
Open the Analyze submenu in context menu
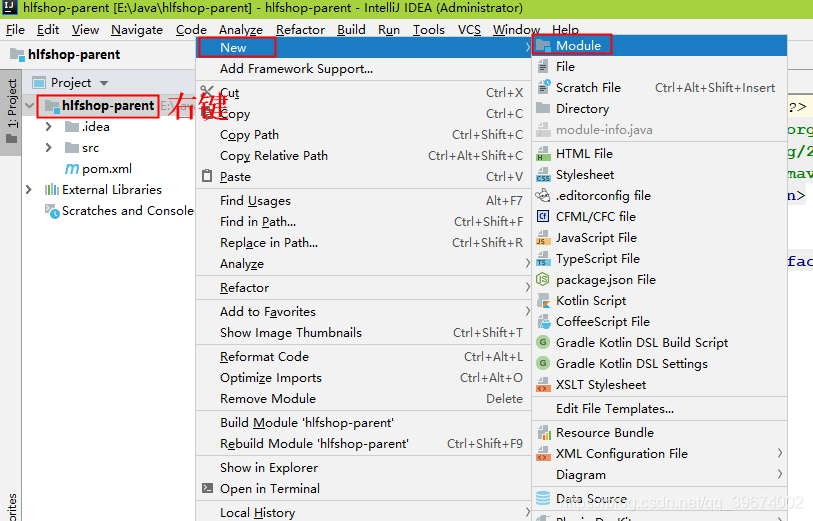pos(363,264)
